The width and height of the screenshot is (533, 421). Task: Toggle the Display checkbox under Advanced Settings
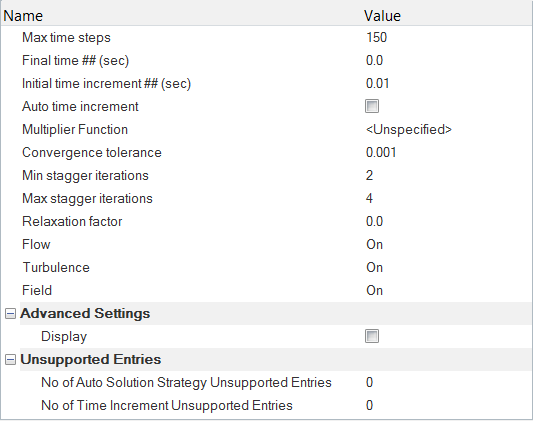[x=372, y=336]
